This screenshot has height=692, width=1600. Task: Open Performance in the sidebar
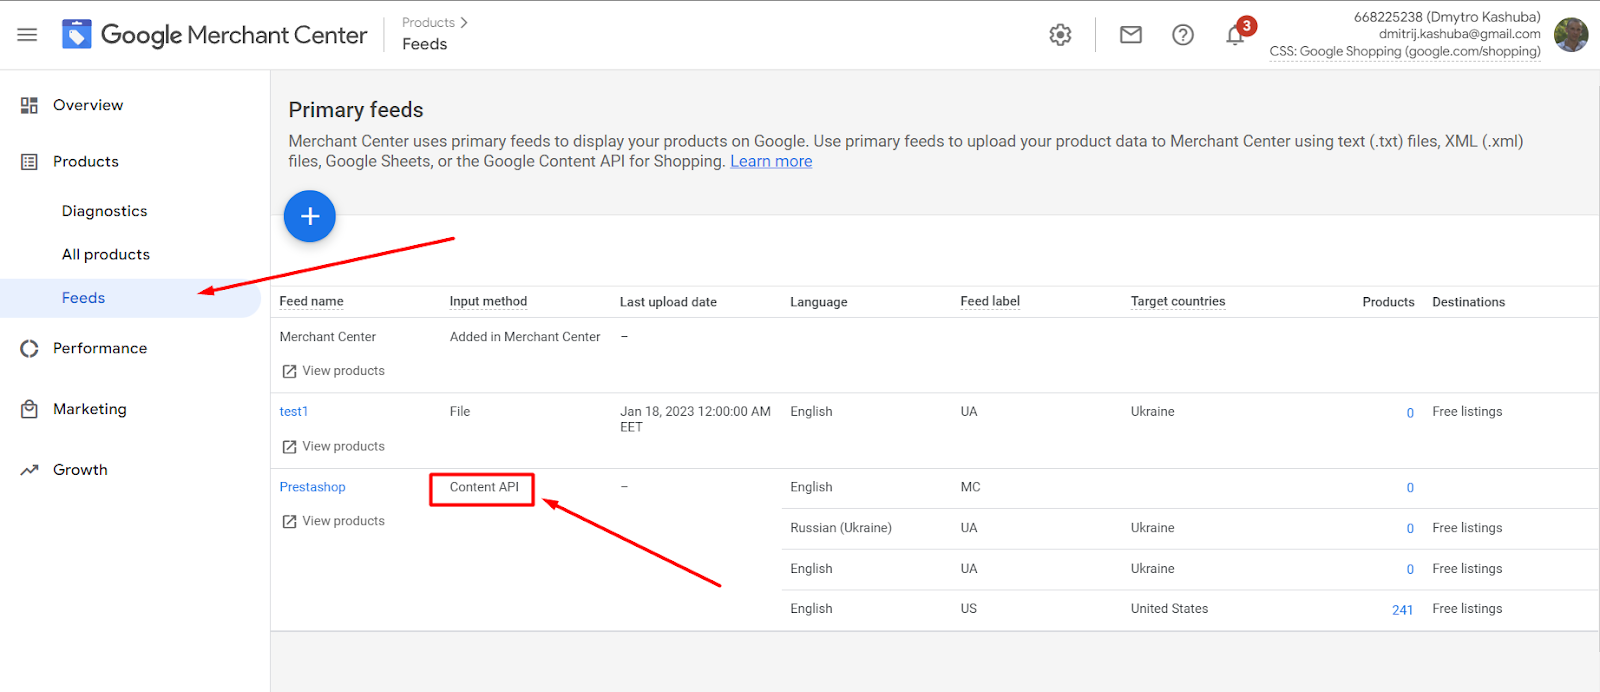point(100,348)
